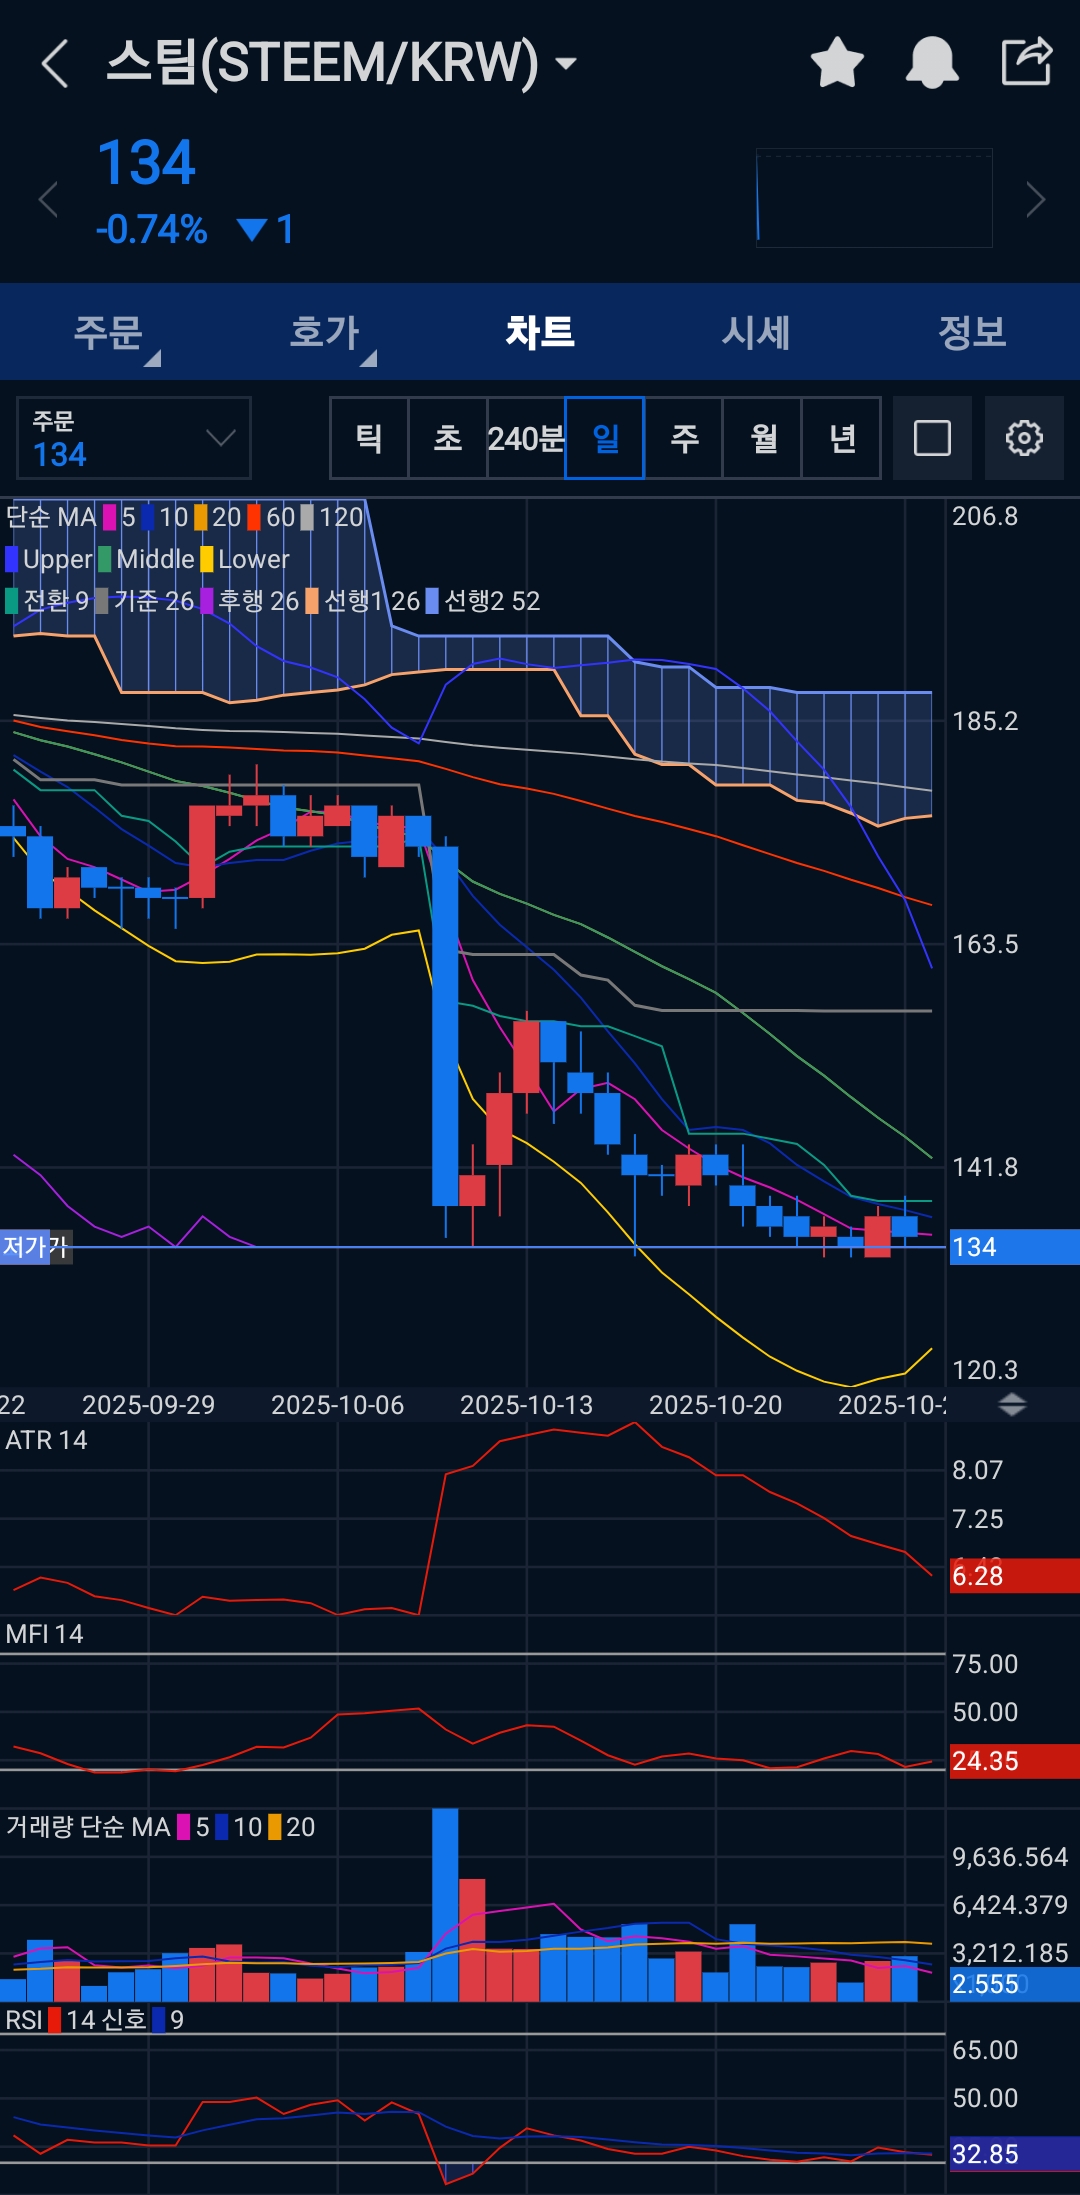This screenshot has height=2195, width=1080.
Task: Share the chart using share icon
Action: [1027, 61]
